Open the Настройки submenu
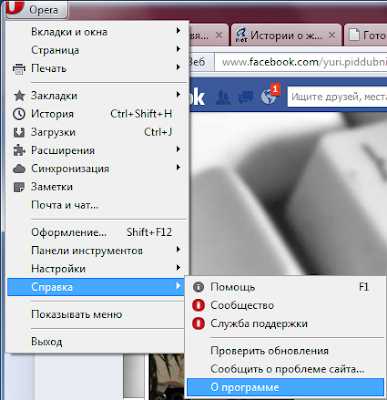Viewport: 387px width, 400px height. click(x=97, y=269)
